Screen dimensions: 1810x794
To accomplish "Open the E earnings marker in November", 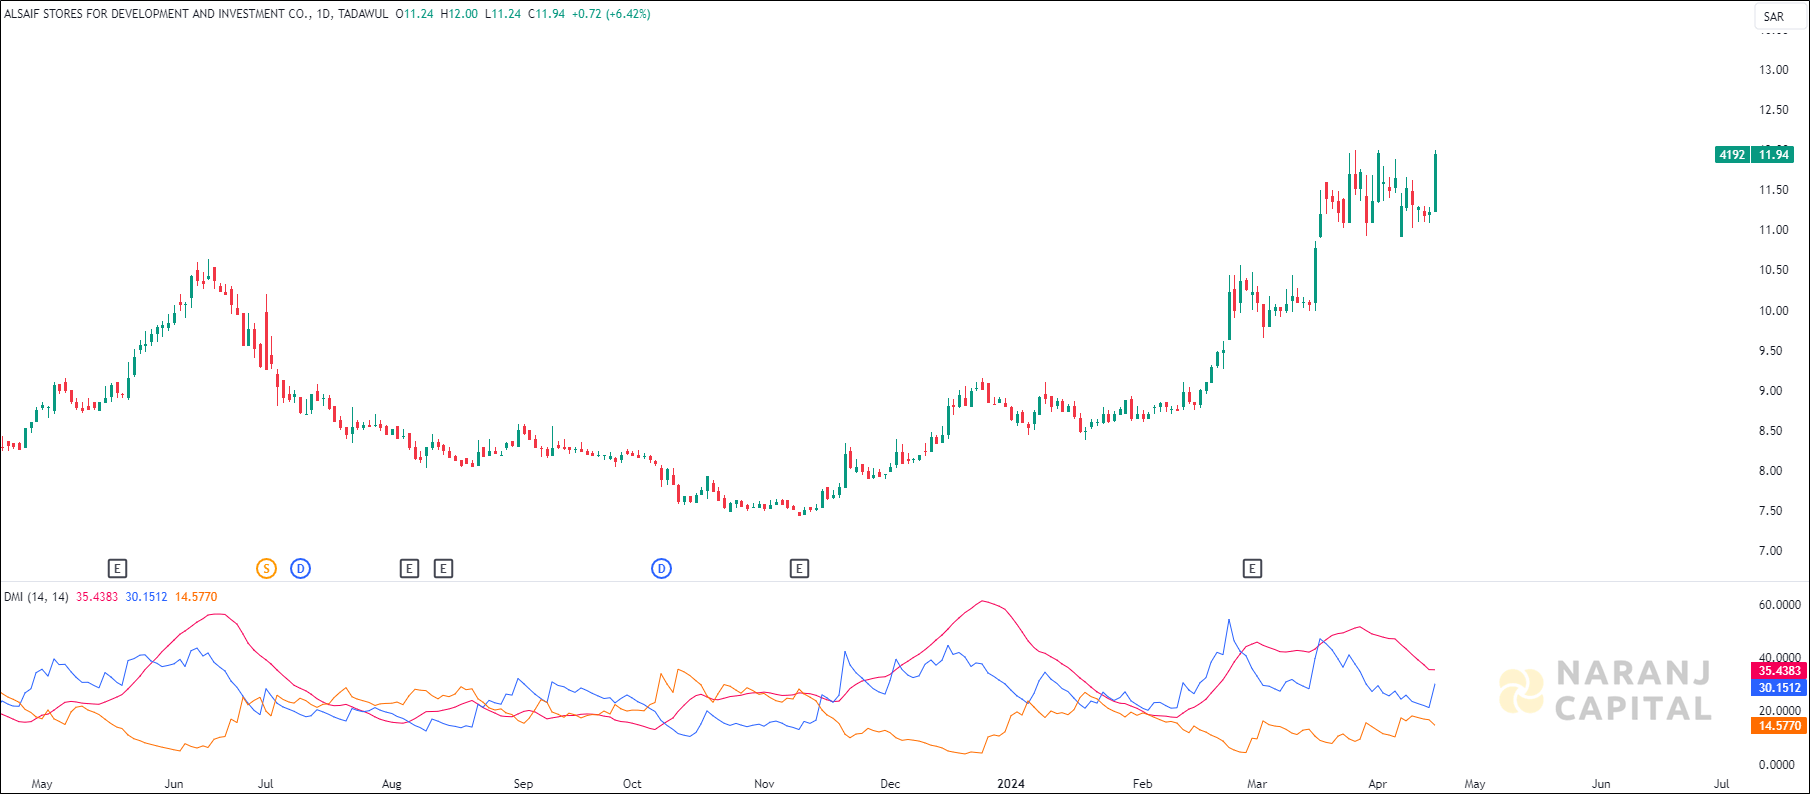I will pyautogui.click(x=799, y=569).
